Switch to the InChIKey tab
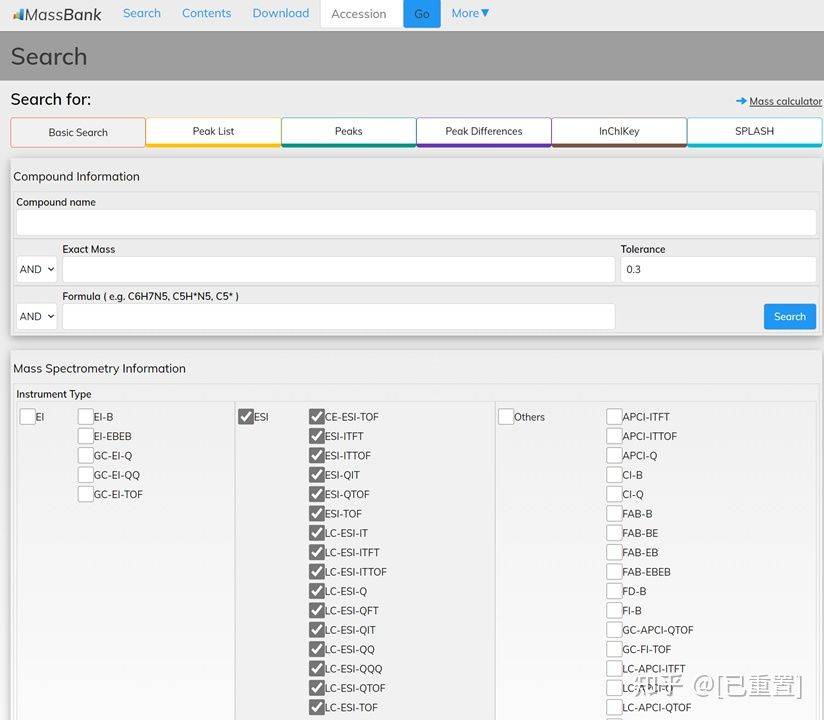The image size is (824, 720). click(619, 131)
